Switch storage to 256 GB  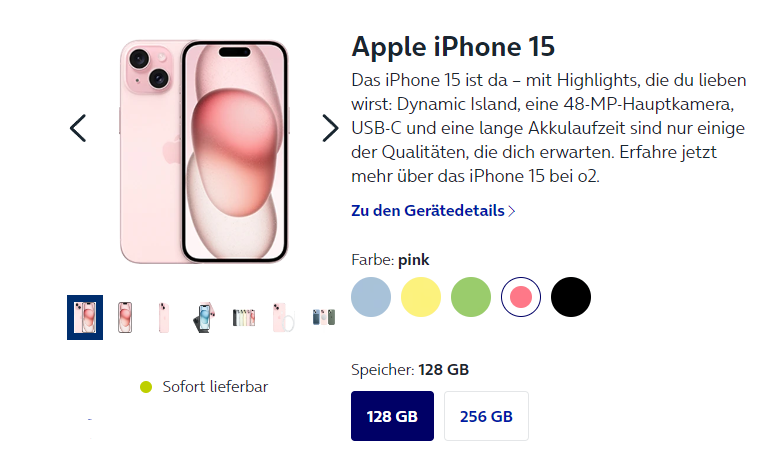tap(486, 416)
